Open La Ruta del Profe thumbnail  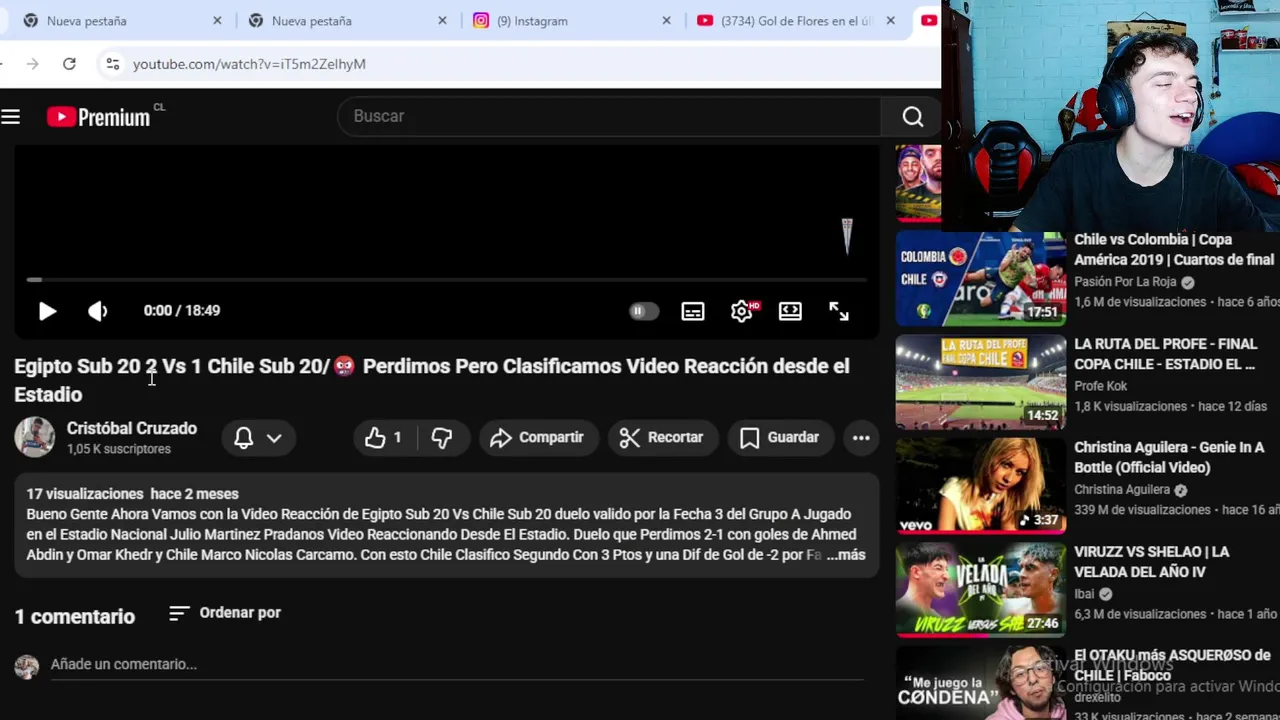click(x=981, y=383)
